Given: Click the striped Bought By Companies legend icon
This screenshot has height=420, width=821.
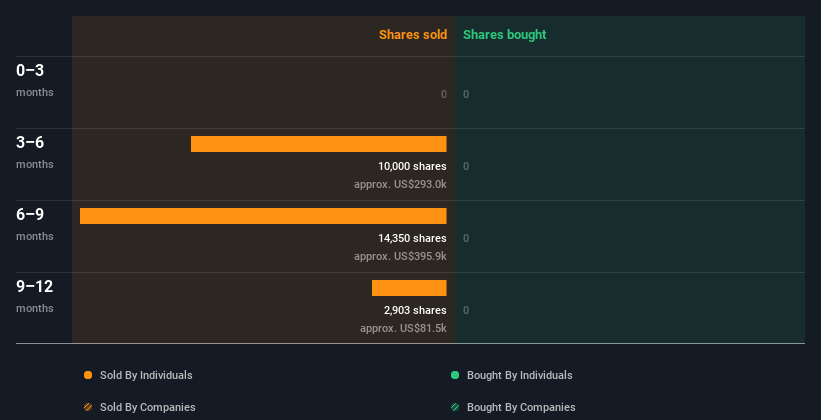Looking at the screenshot, I should [455, 407].
